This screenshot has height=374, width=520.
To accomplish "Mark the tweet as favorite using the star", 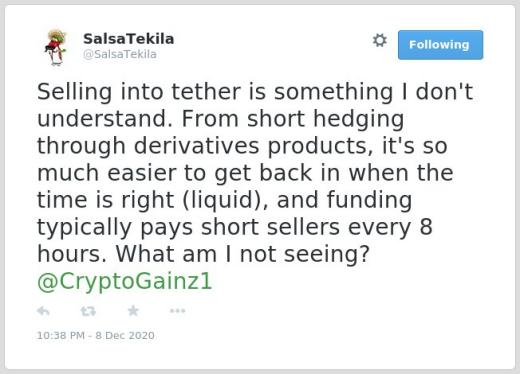I will tap(133, 311).
